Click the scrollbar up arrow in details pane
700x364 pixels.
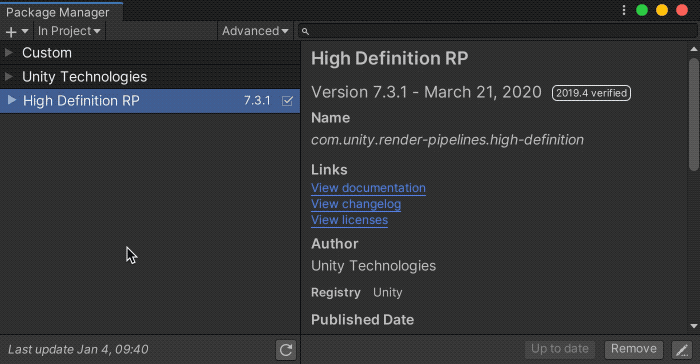[x=694, y=49]
